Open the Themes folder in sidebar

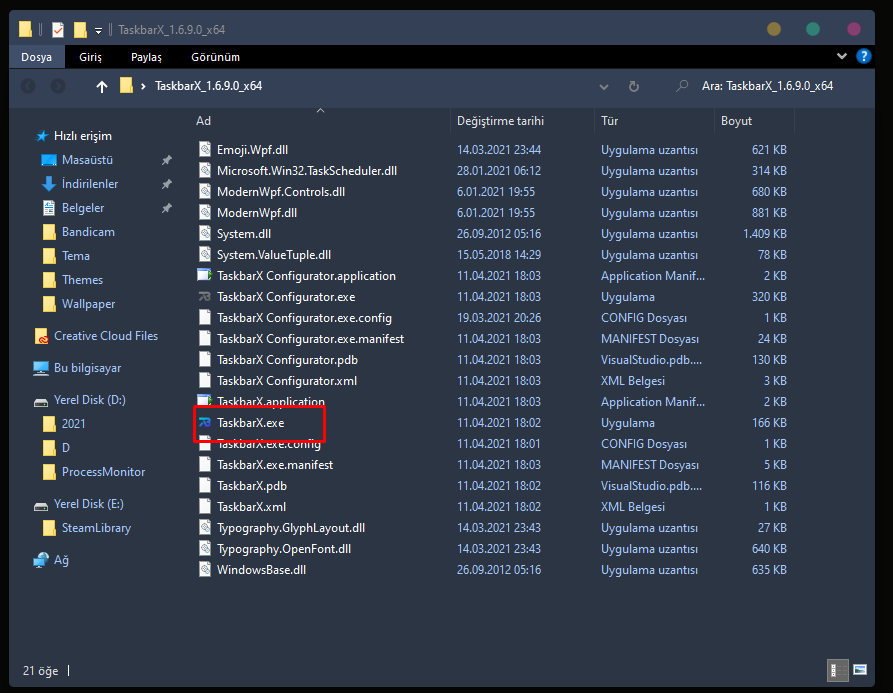(x=83, y=280)
